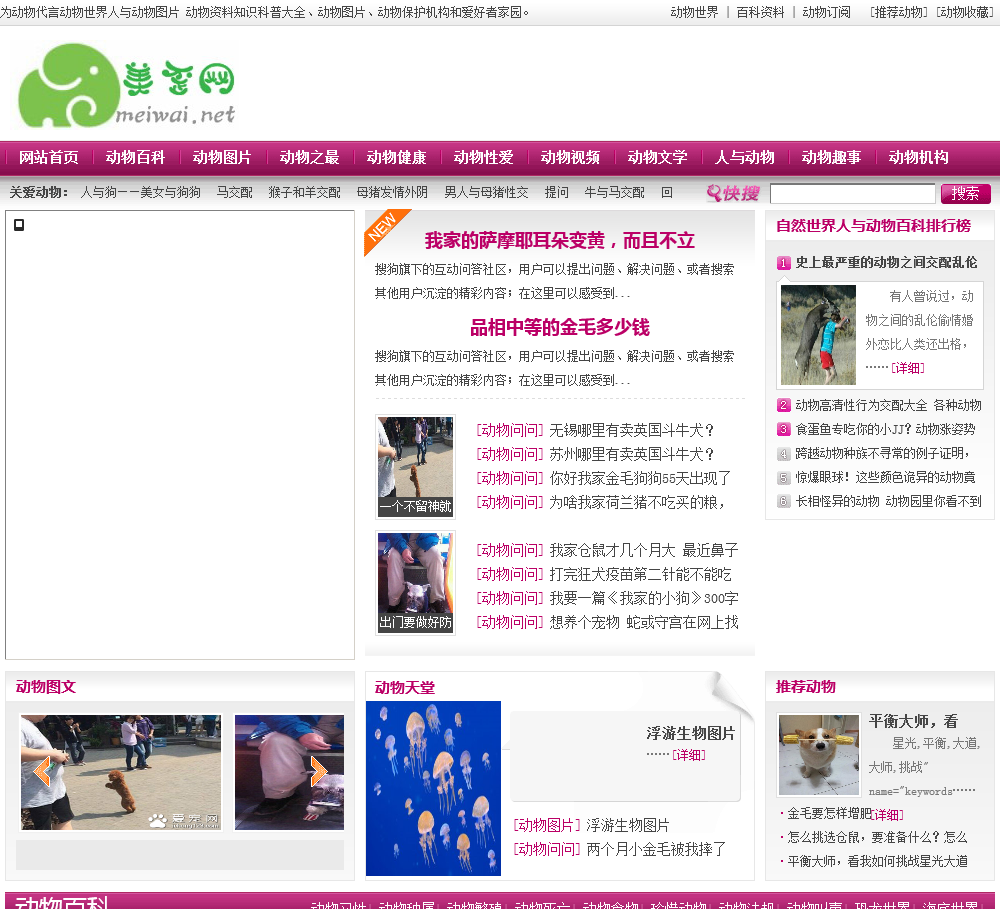The height and width of the screenshot is (909, 1000).
Task: Open 平衡大师，看 recommended article title
Action: click(913, 721)
